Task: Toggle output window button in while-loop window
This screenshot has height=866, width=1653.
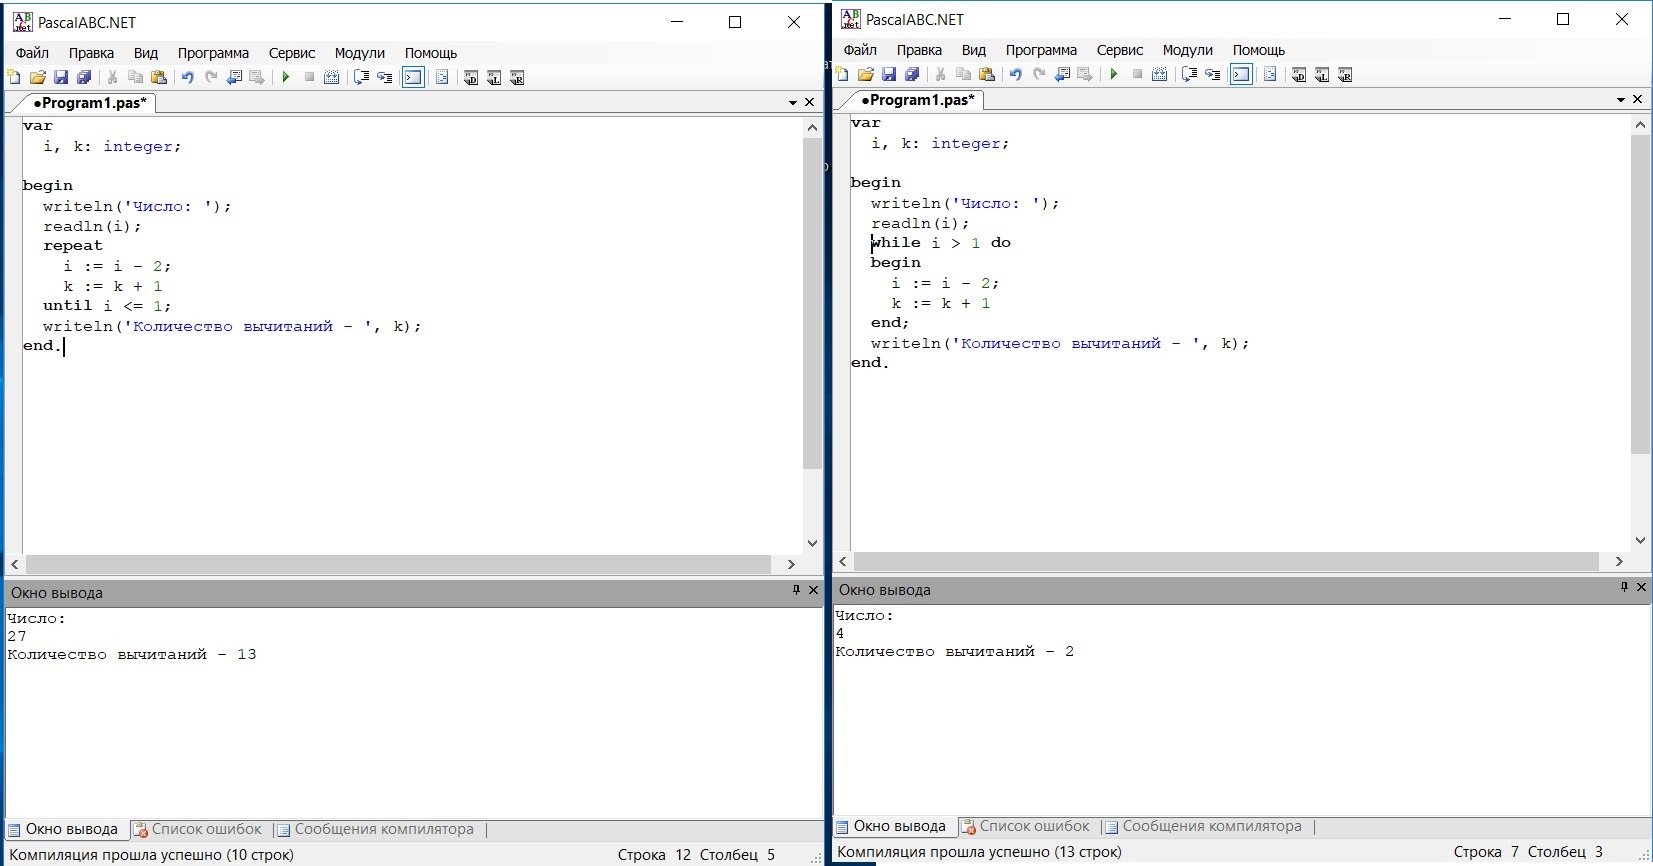Action: coord(1241,74)
